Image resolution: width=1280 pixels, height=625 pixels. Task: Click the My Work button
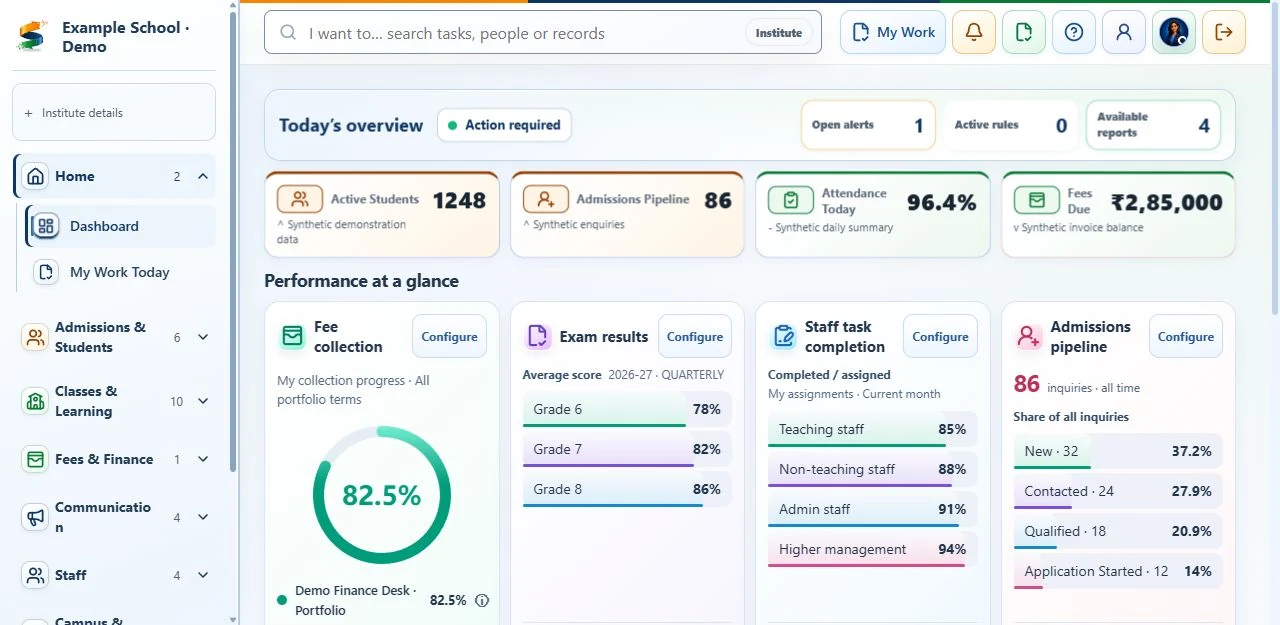coord(893,32)
